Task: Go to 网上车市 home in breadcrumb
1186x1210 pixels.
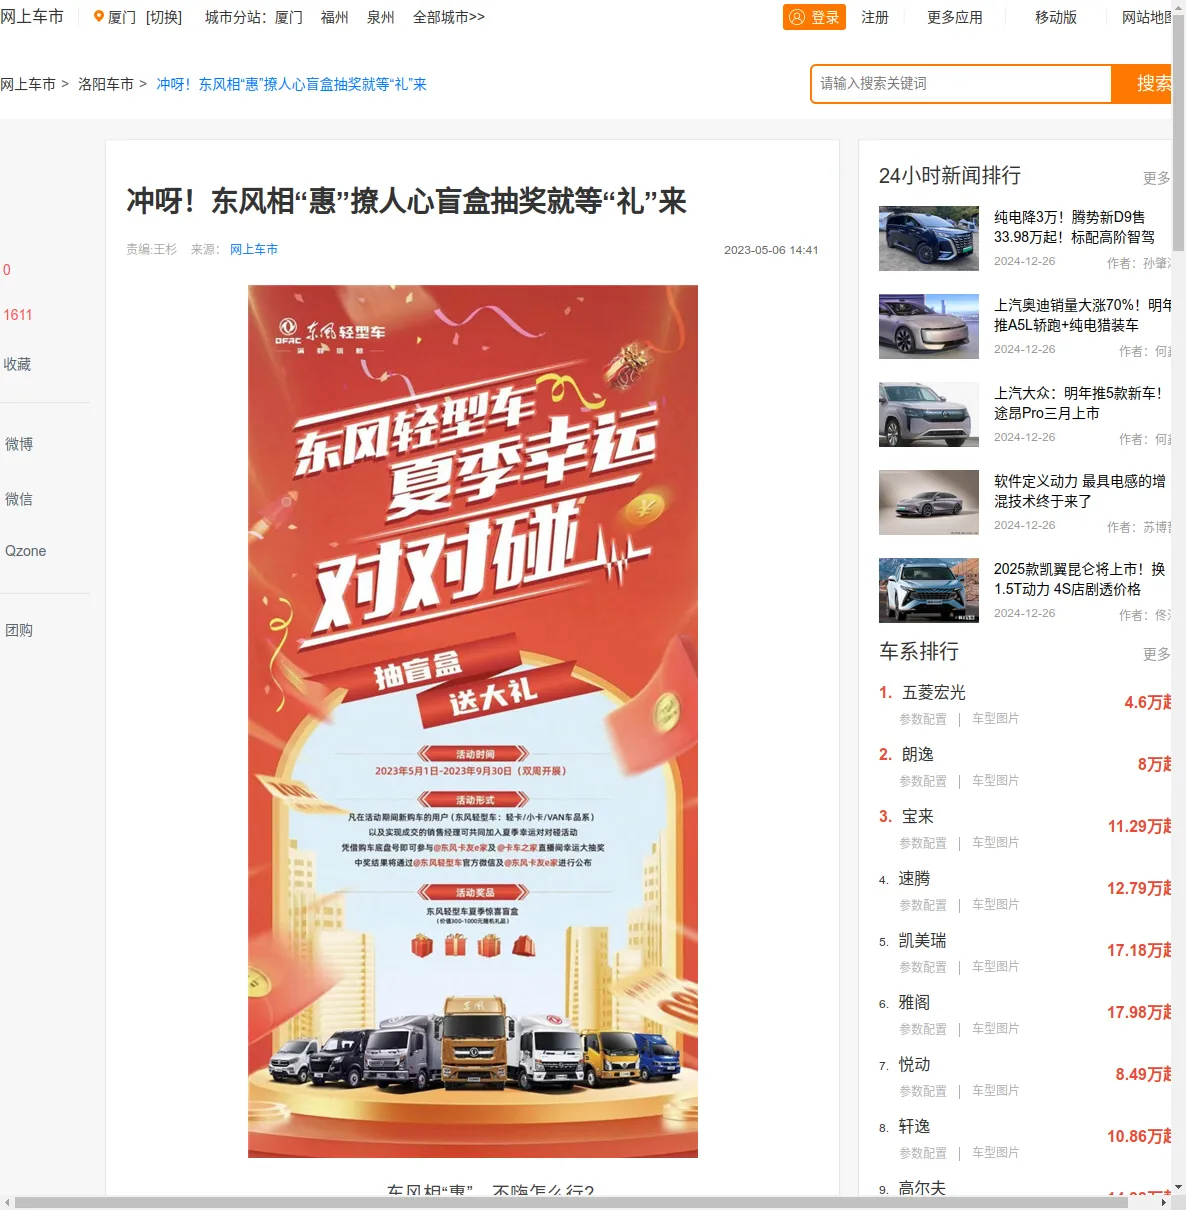Action: pyautogui.click(x=28, y=84)
